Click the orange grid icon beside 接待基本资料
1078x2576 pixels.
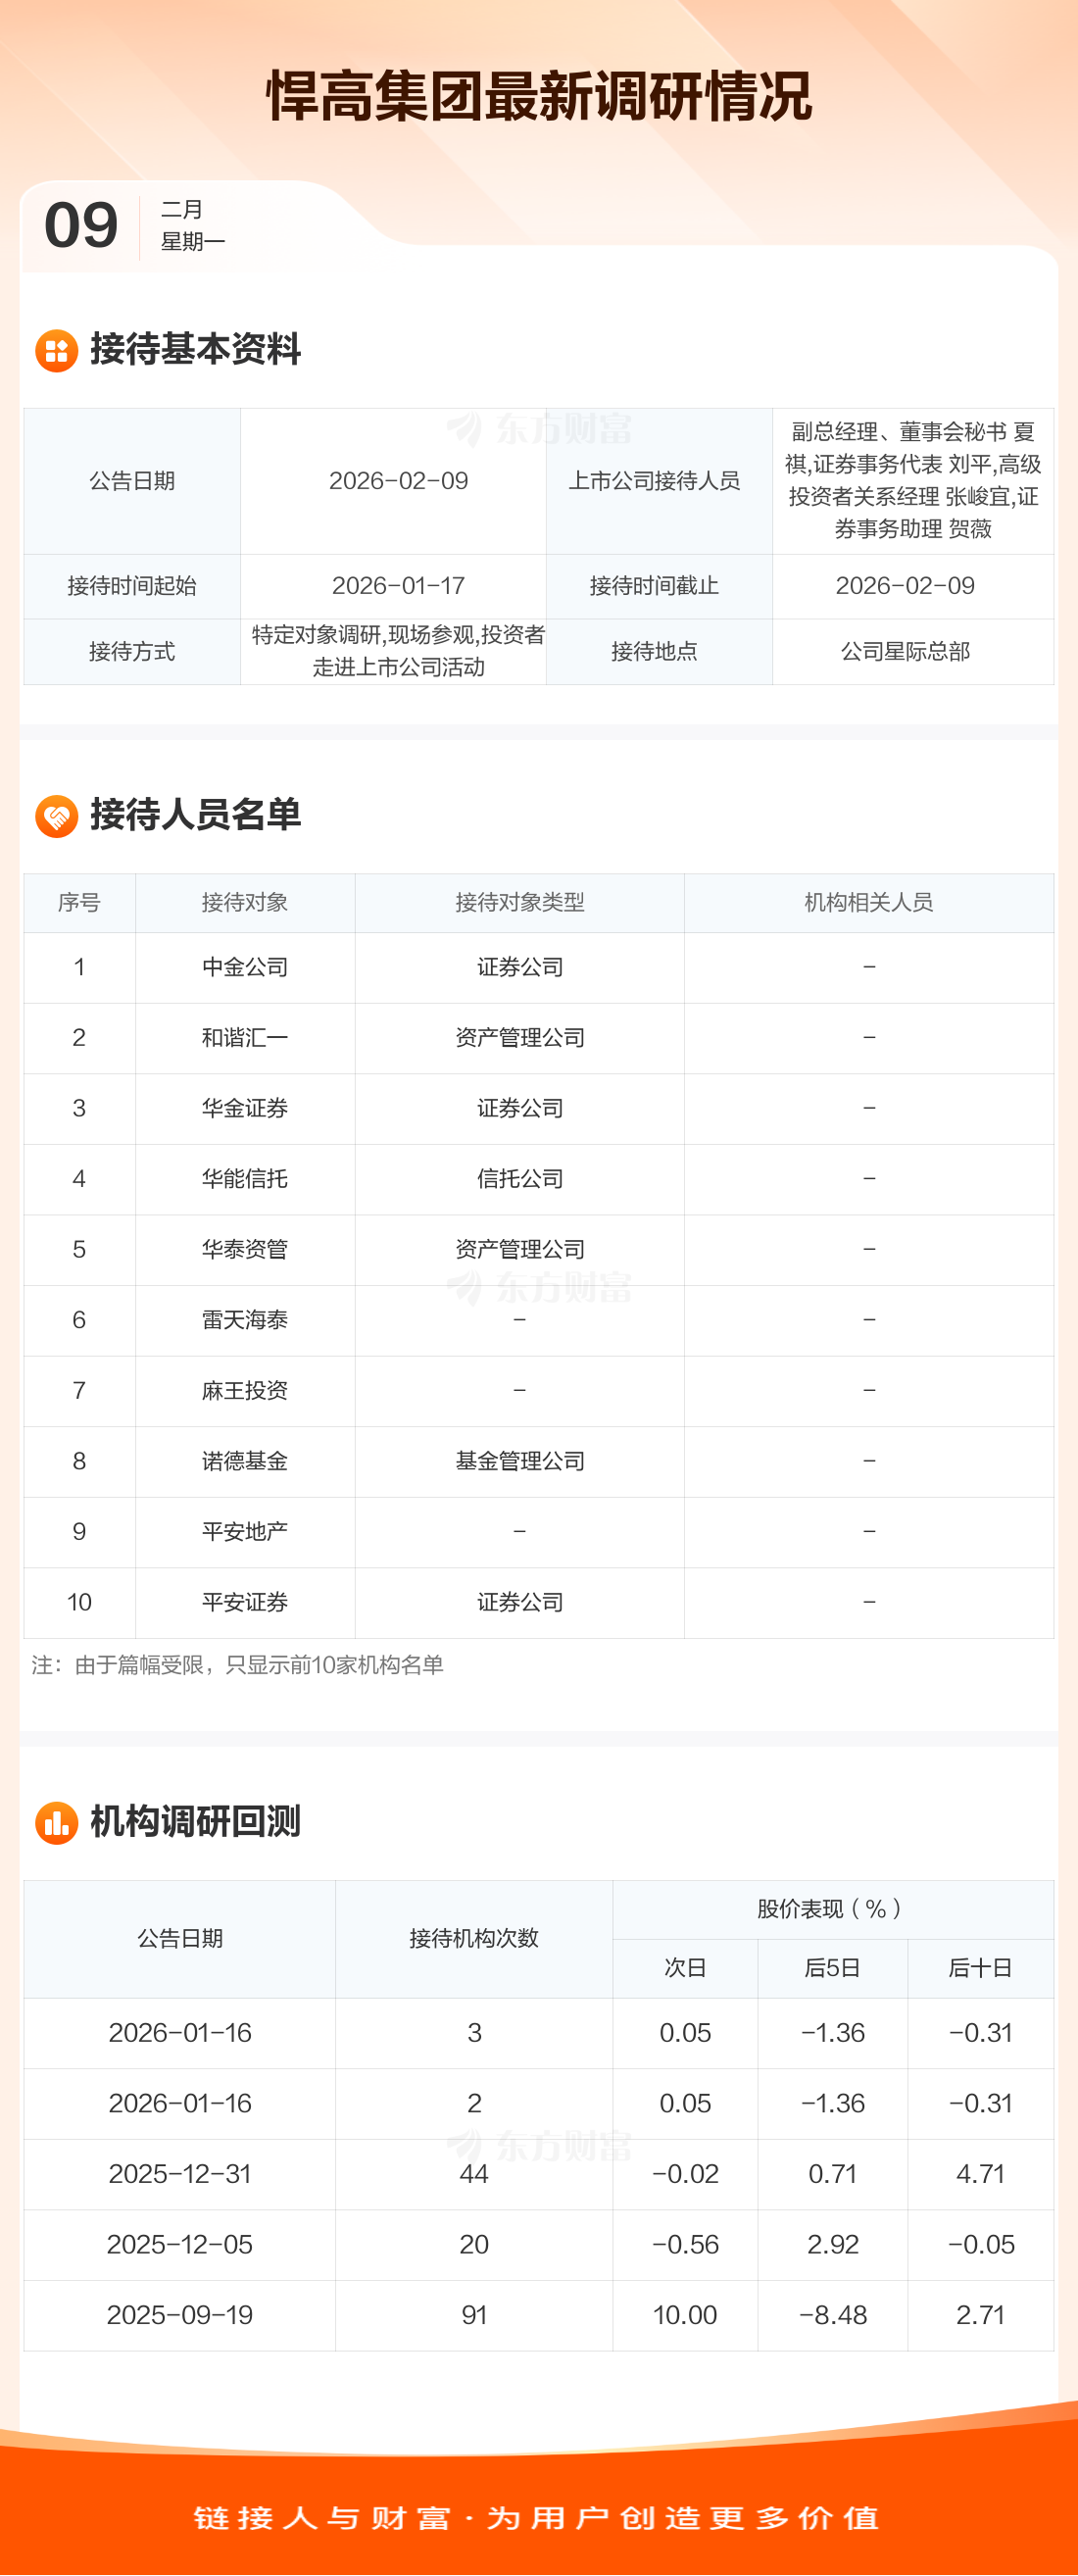(57, 351)
